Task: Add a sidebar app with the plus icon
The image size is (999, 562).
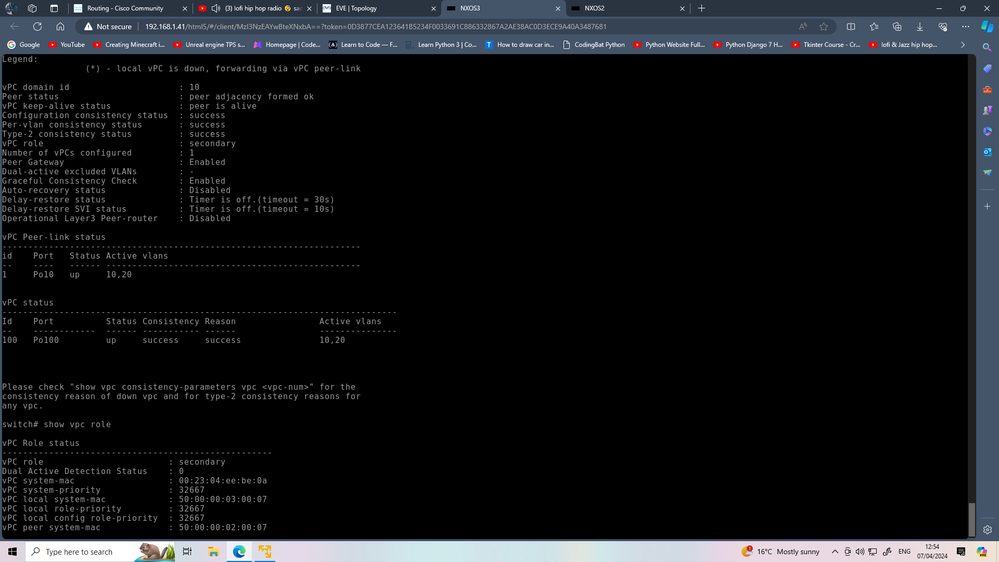Action: [987, 206]
